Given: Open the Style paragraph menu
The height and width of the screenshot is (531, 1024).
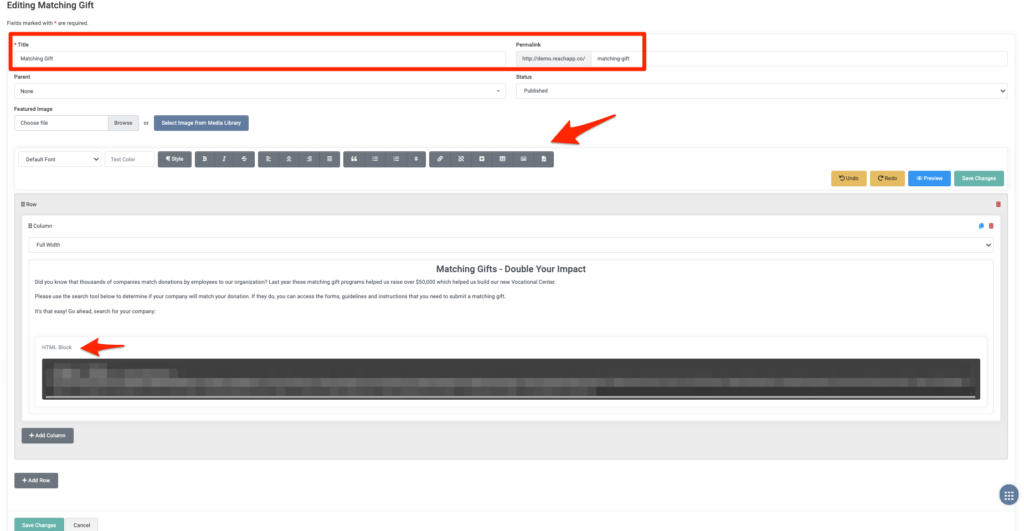Looking at the screenshot, I should 174,159.
